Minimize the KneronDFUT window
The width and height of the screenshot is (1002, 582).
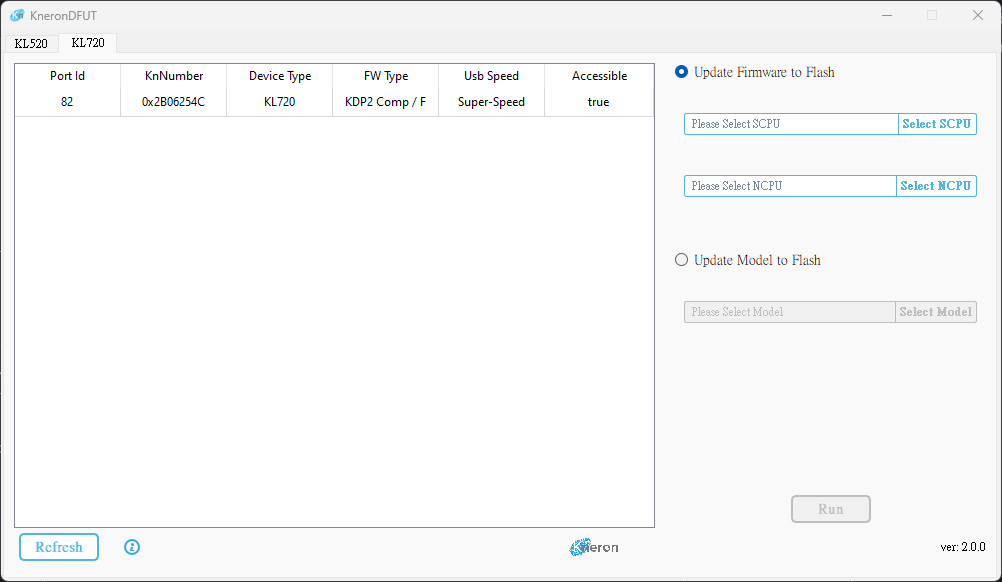tap(887, 15)
